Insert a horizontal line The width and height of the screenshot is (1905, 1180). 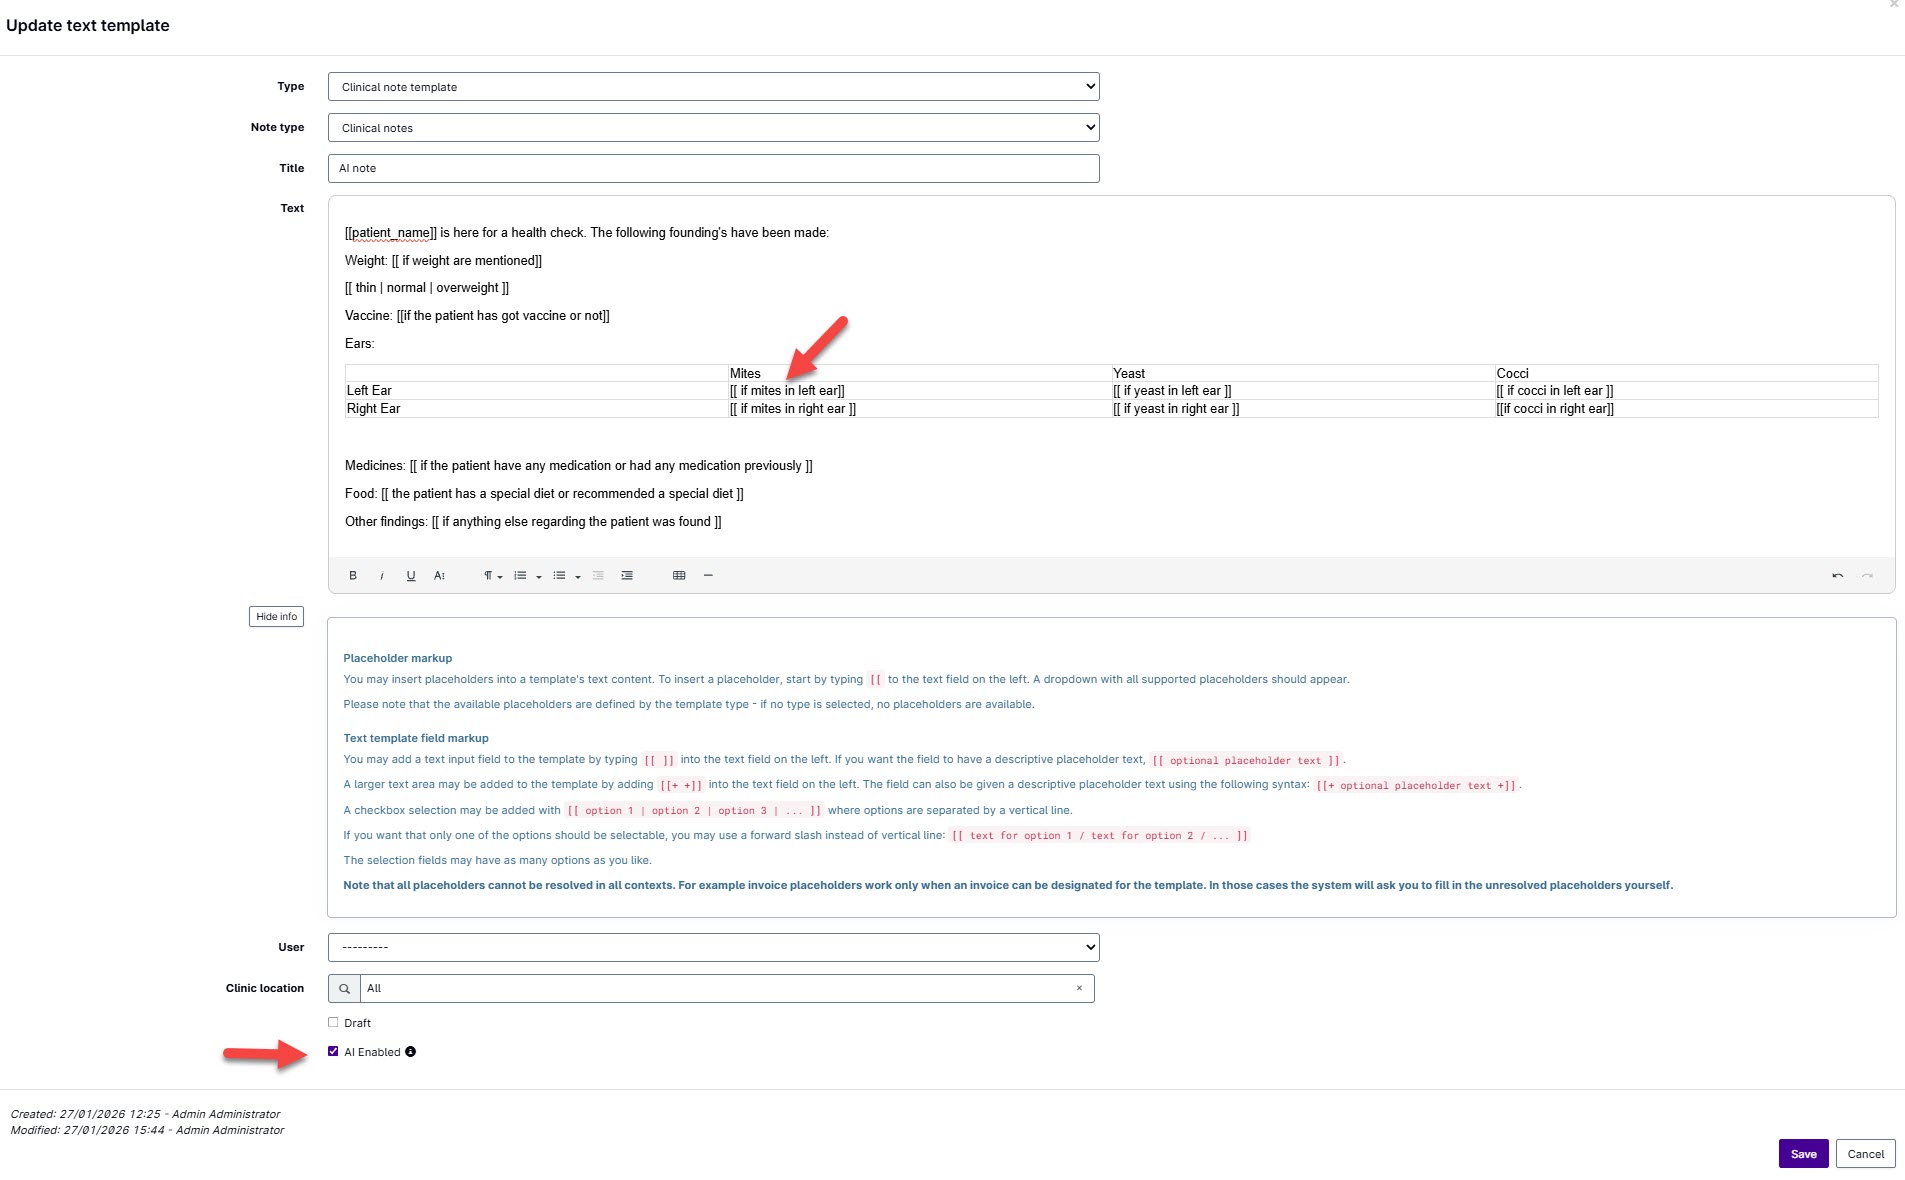(708, 576)
